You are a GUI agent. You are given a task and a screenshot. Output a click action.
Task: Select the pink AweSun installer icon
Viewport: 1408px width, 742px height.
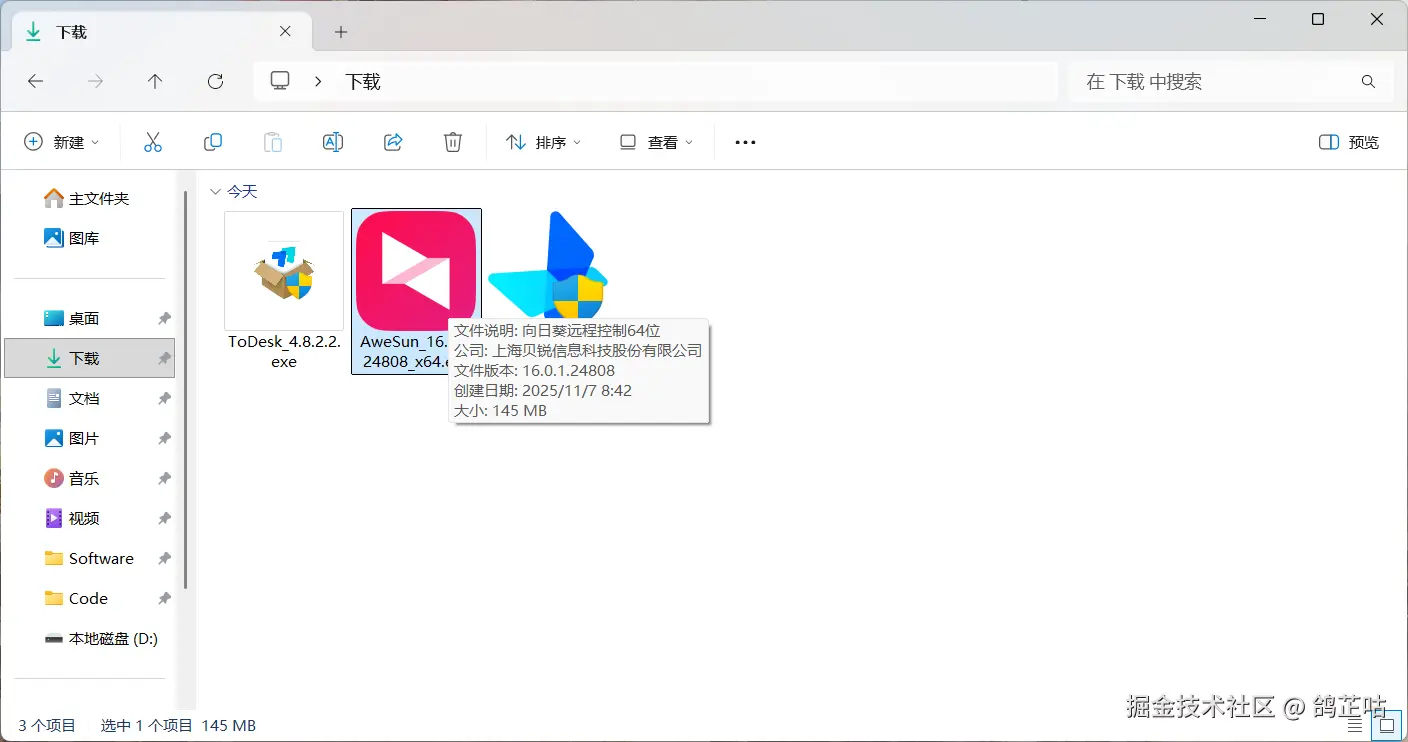click(416, 271)
